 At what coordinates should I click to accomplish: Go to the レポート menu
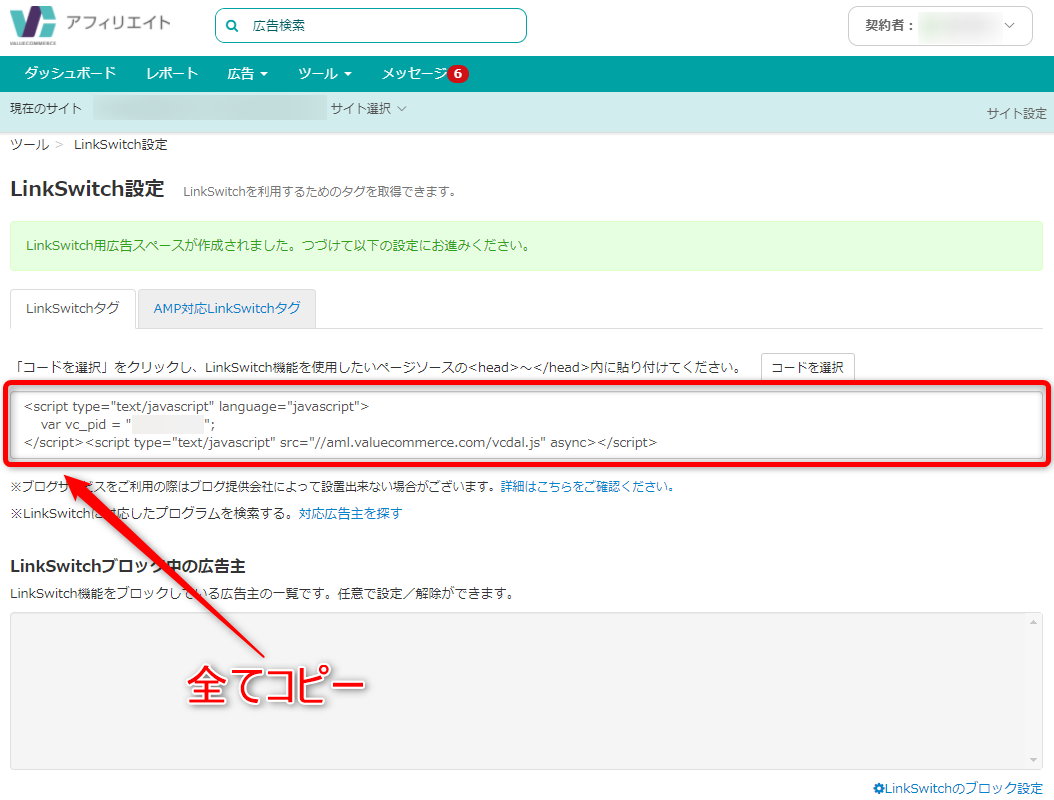pyautogui.click(x=172, y=73)
